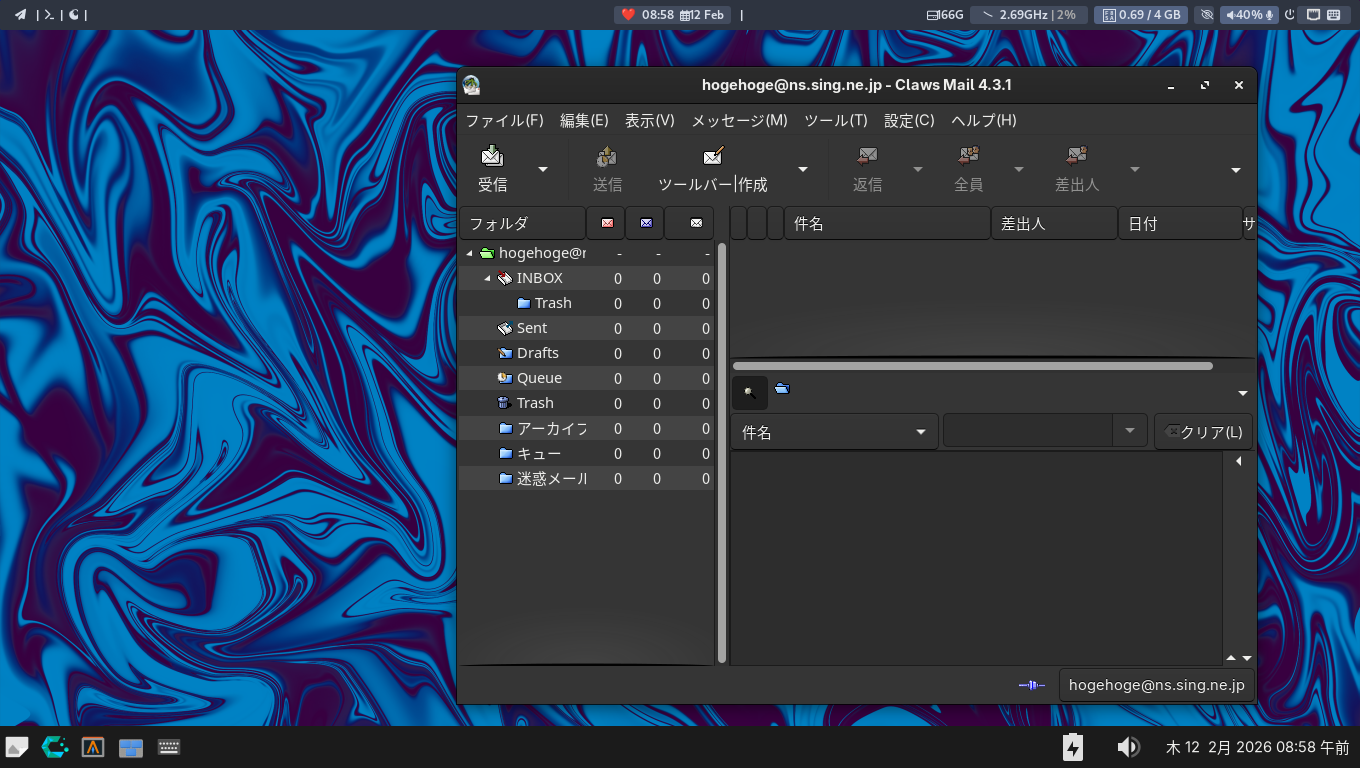Select the INBOX folder
The image size is (1360, 768).
pos(586,278)
